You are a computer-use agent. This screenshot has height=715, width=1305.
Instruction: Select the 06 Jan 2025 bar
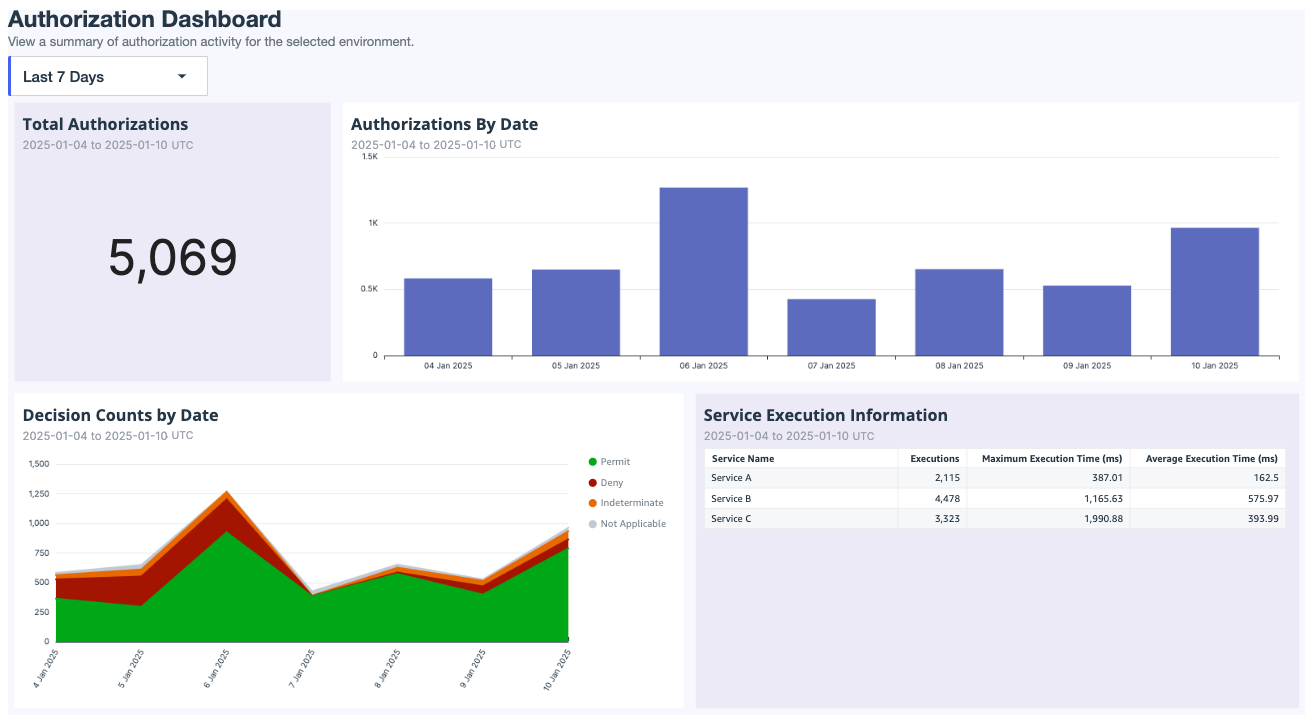704,271
